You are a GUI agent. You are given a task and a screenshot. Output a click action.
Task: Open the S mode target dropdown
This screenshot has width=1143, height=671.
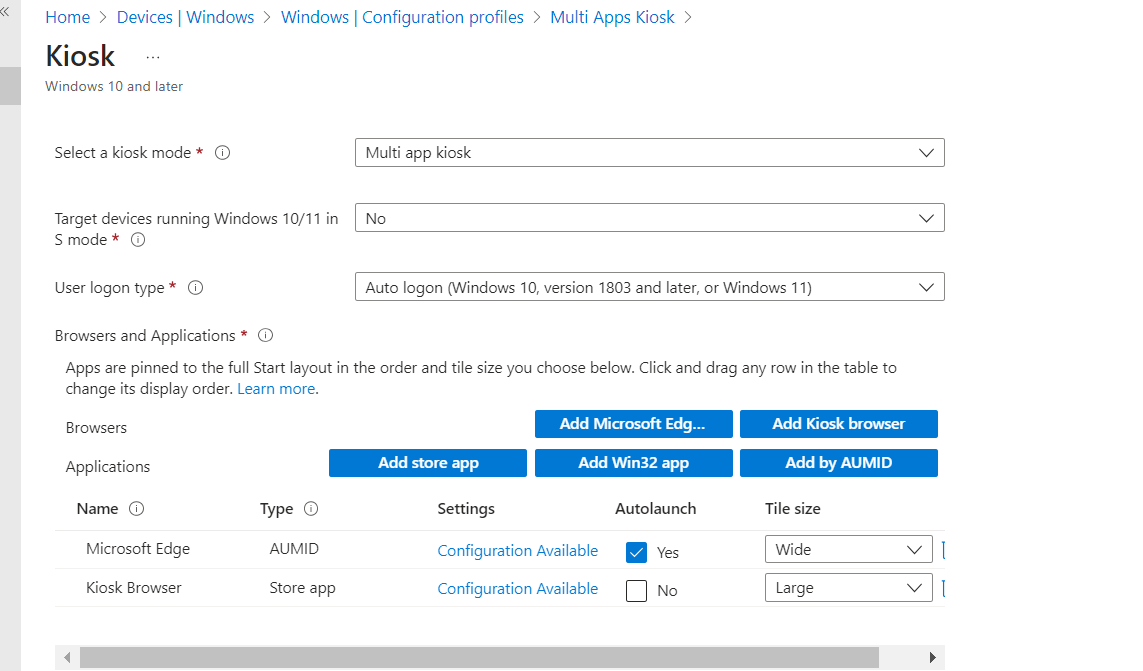coord(649,218)
